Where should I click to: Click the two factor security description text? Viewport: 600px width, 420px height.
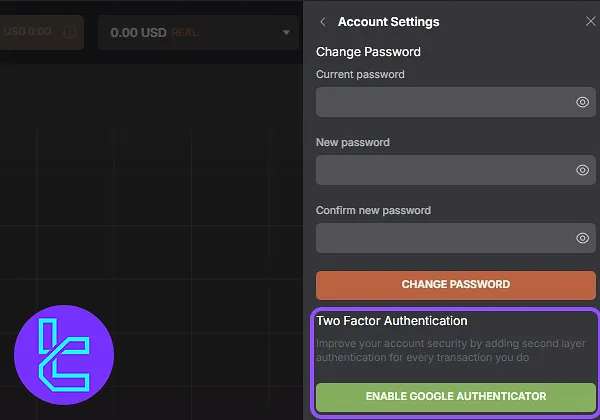tap(450, 350)
